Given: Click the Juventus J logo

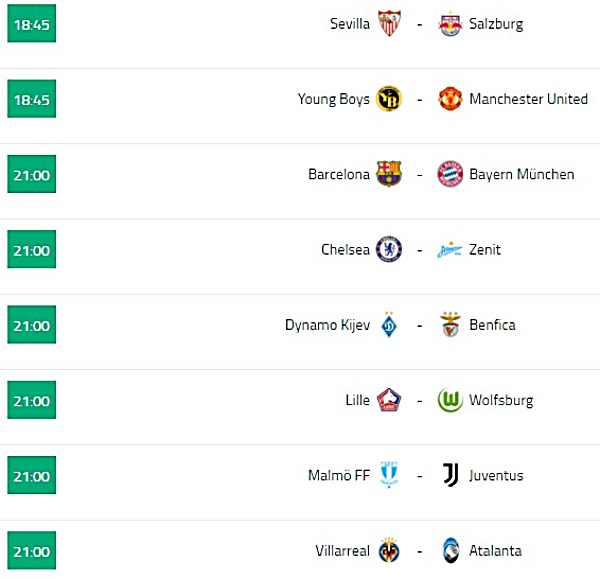Looking at the screenshot, I should (x=450, y=475).
